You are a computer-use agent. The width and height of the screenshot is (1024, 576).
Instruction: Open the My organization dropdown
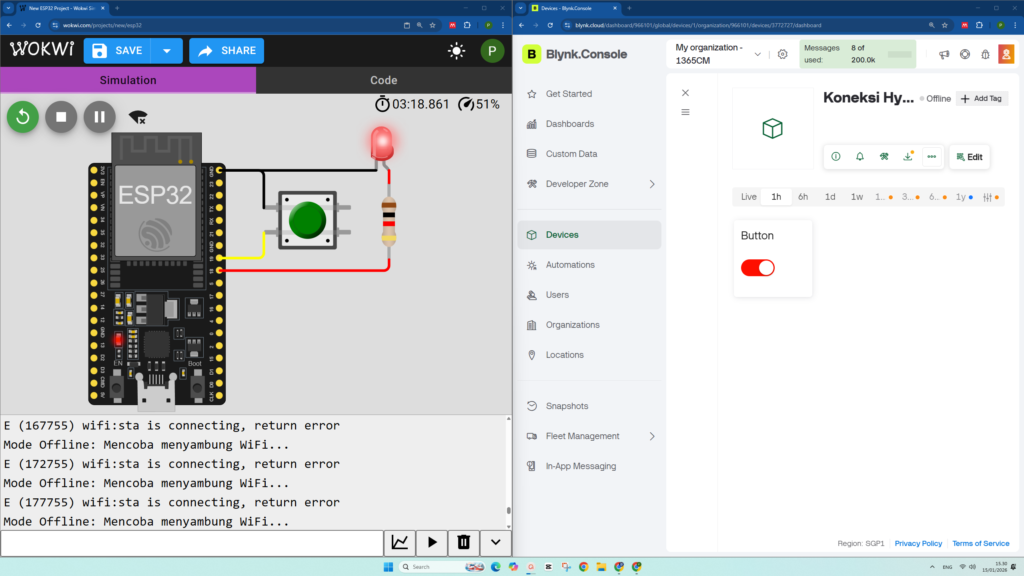click(718, 54)
